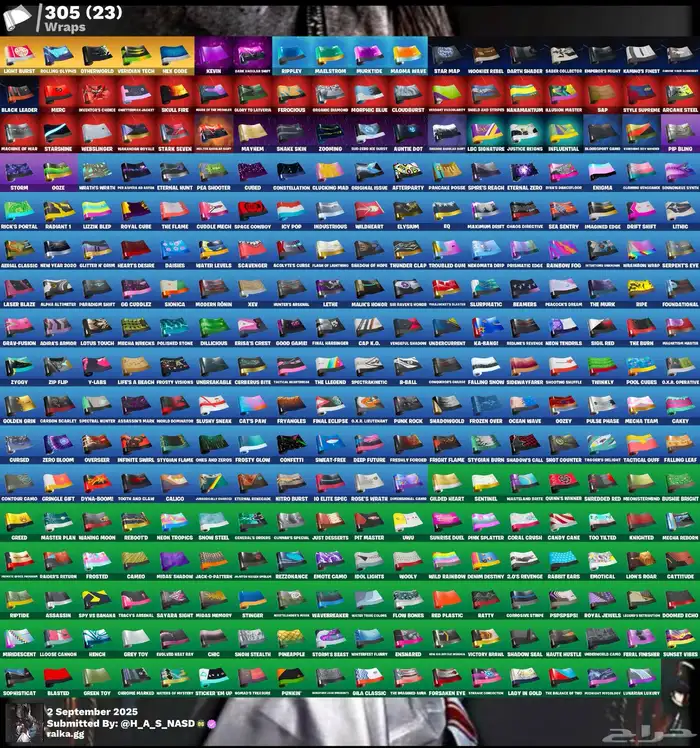Pick the Constellation wrap
This screenshot has height=748, width=700.
[292, 173]
